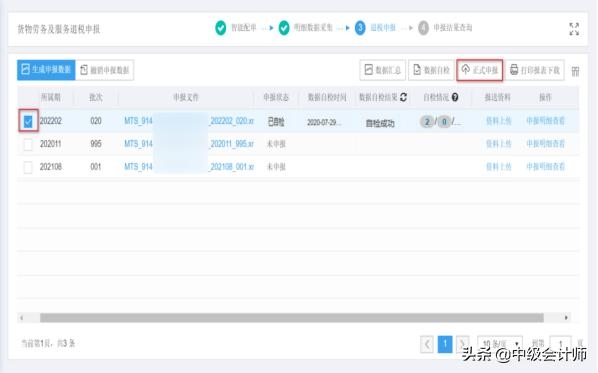Click the step 3 circle for 退税申报
Viewport: 598px width, 373px height.
(360, 28)
